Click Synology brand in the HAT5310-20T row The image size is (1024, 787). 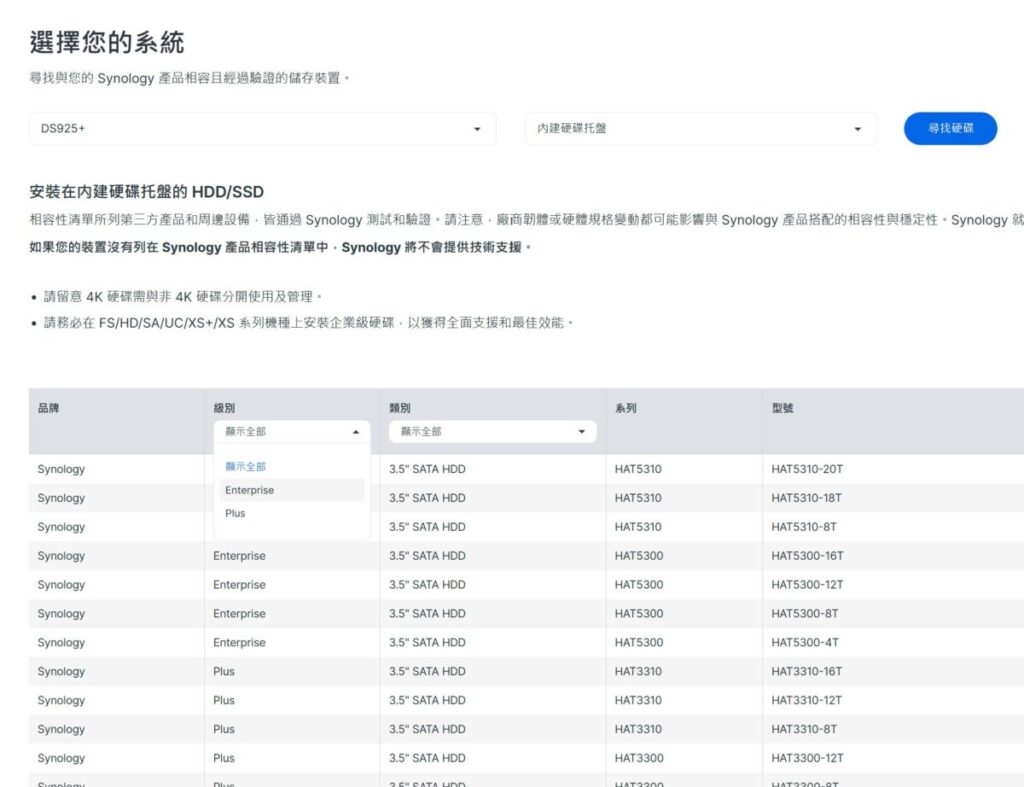point(61,469)
